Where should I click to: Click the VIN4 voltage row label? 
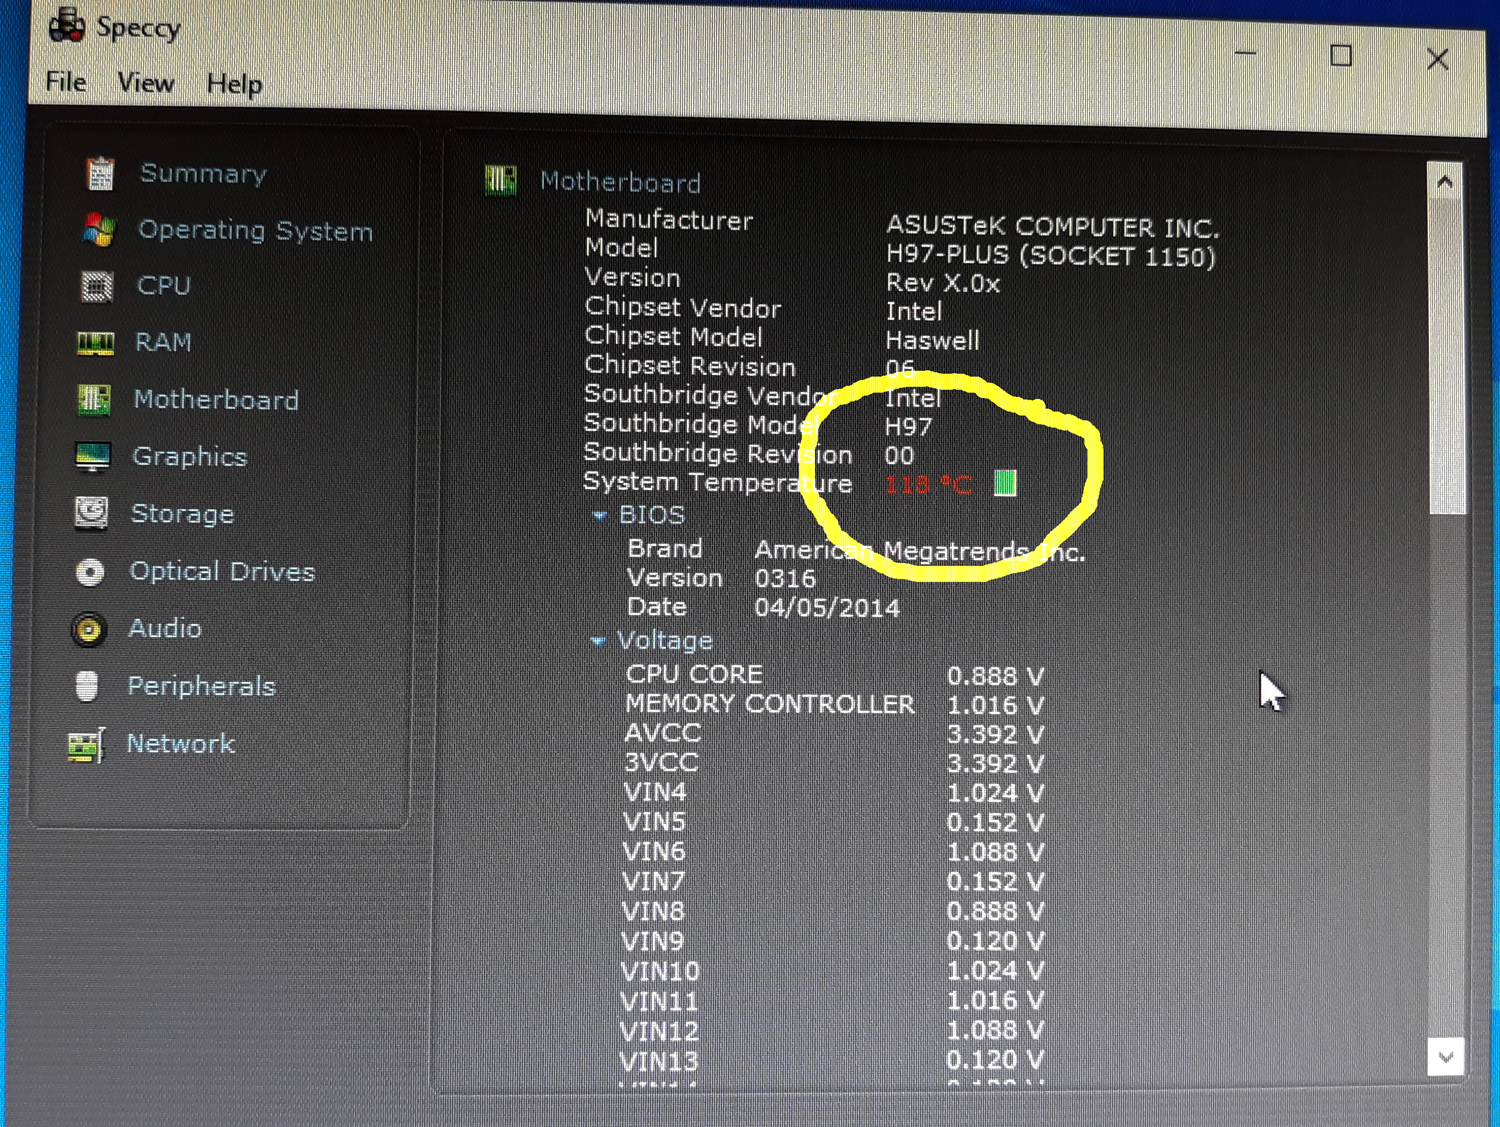click(x=655, y=792)
